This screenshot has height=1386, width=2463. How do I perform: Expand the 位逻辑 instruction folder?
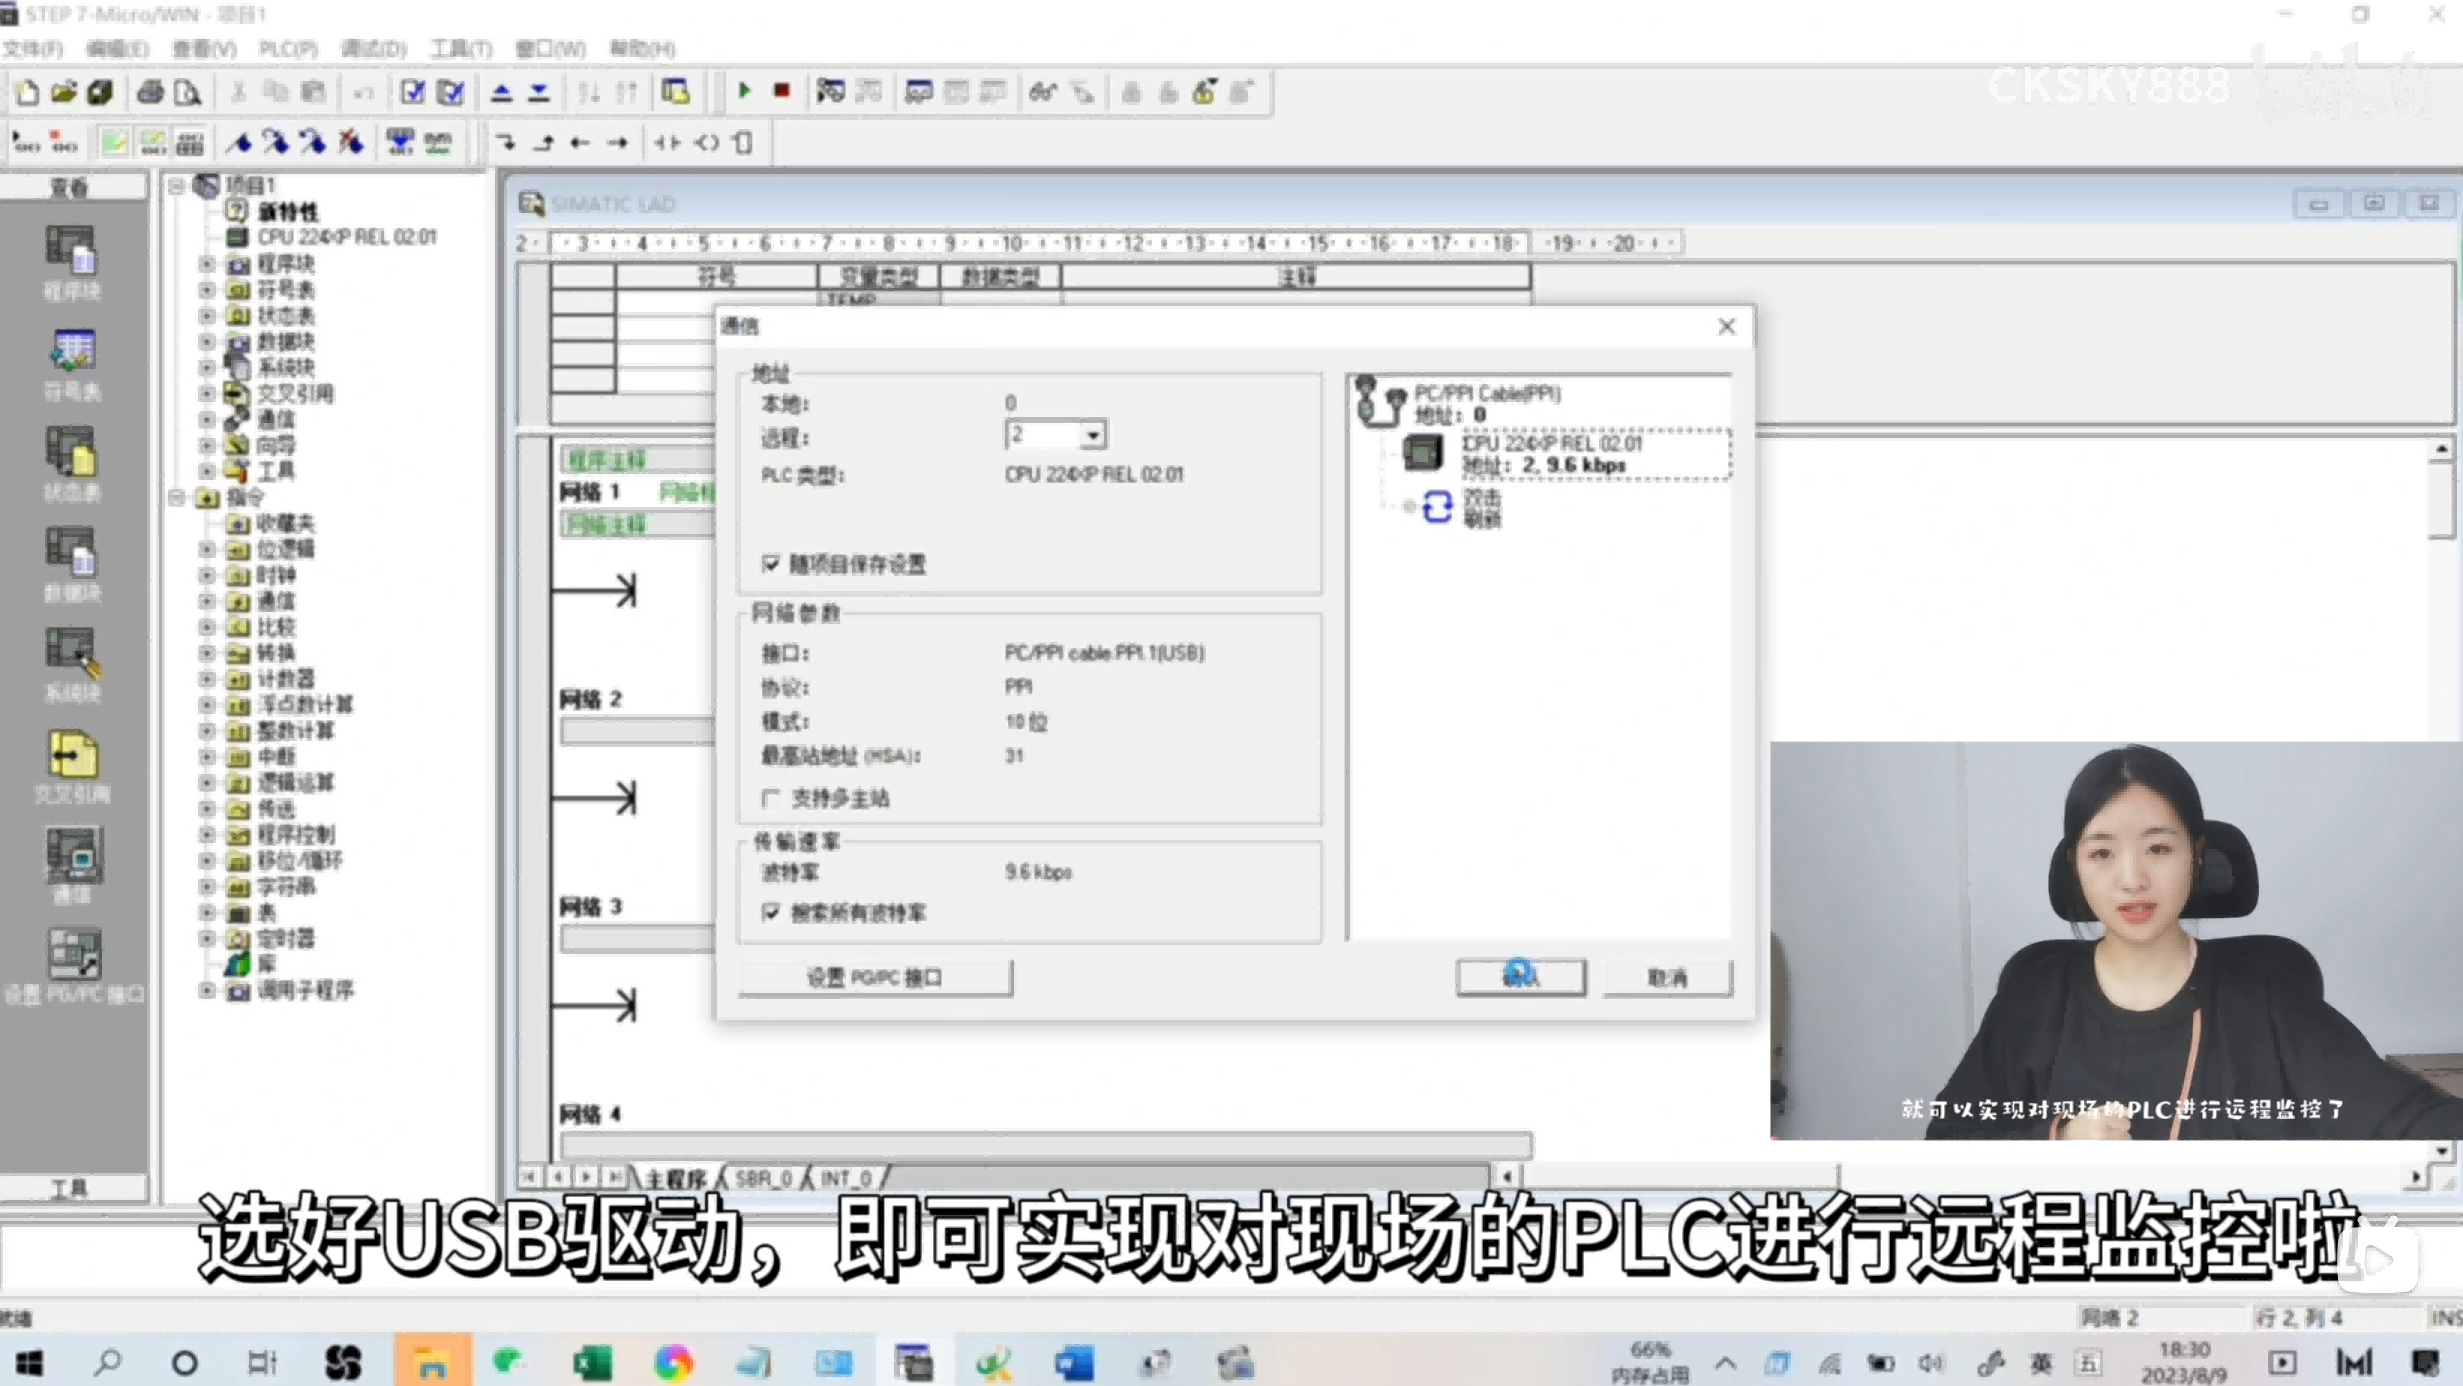click(207, 549)
